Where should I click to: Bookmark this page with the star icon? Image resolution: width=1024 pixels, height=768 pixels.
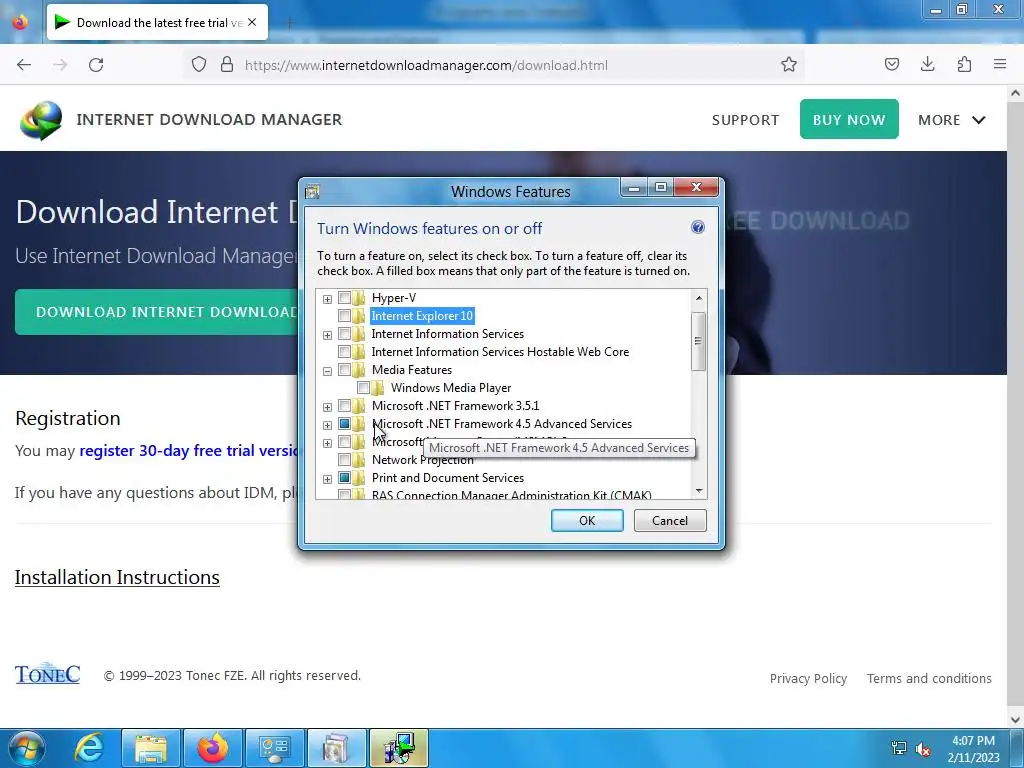click(789, 65)
